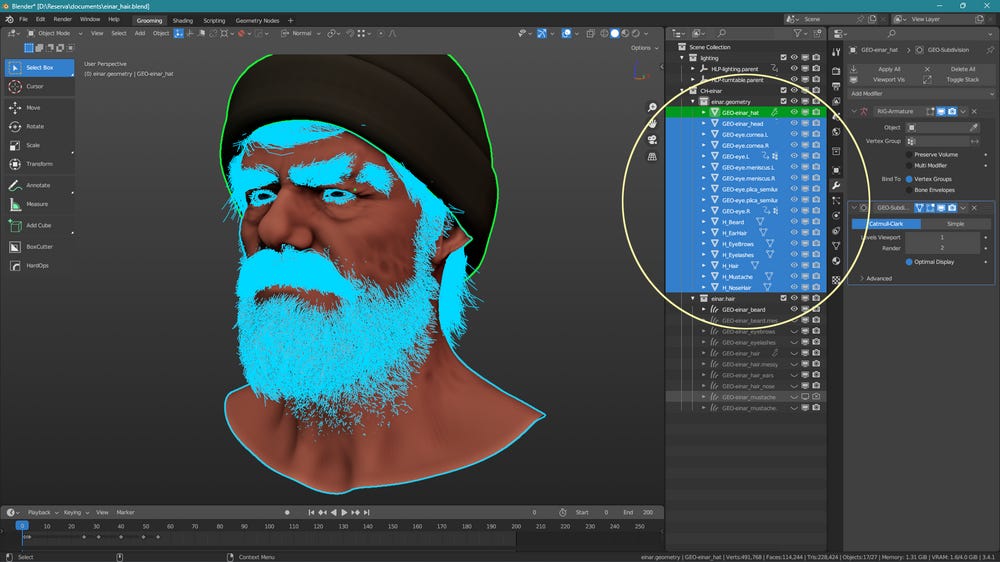
Task: Pick the Annotate tool
Action: click(39, 185)
